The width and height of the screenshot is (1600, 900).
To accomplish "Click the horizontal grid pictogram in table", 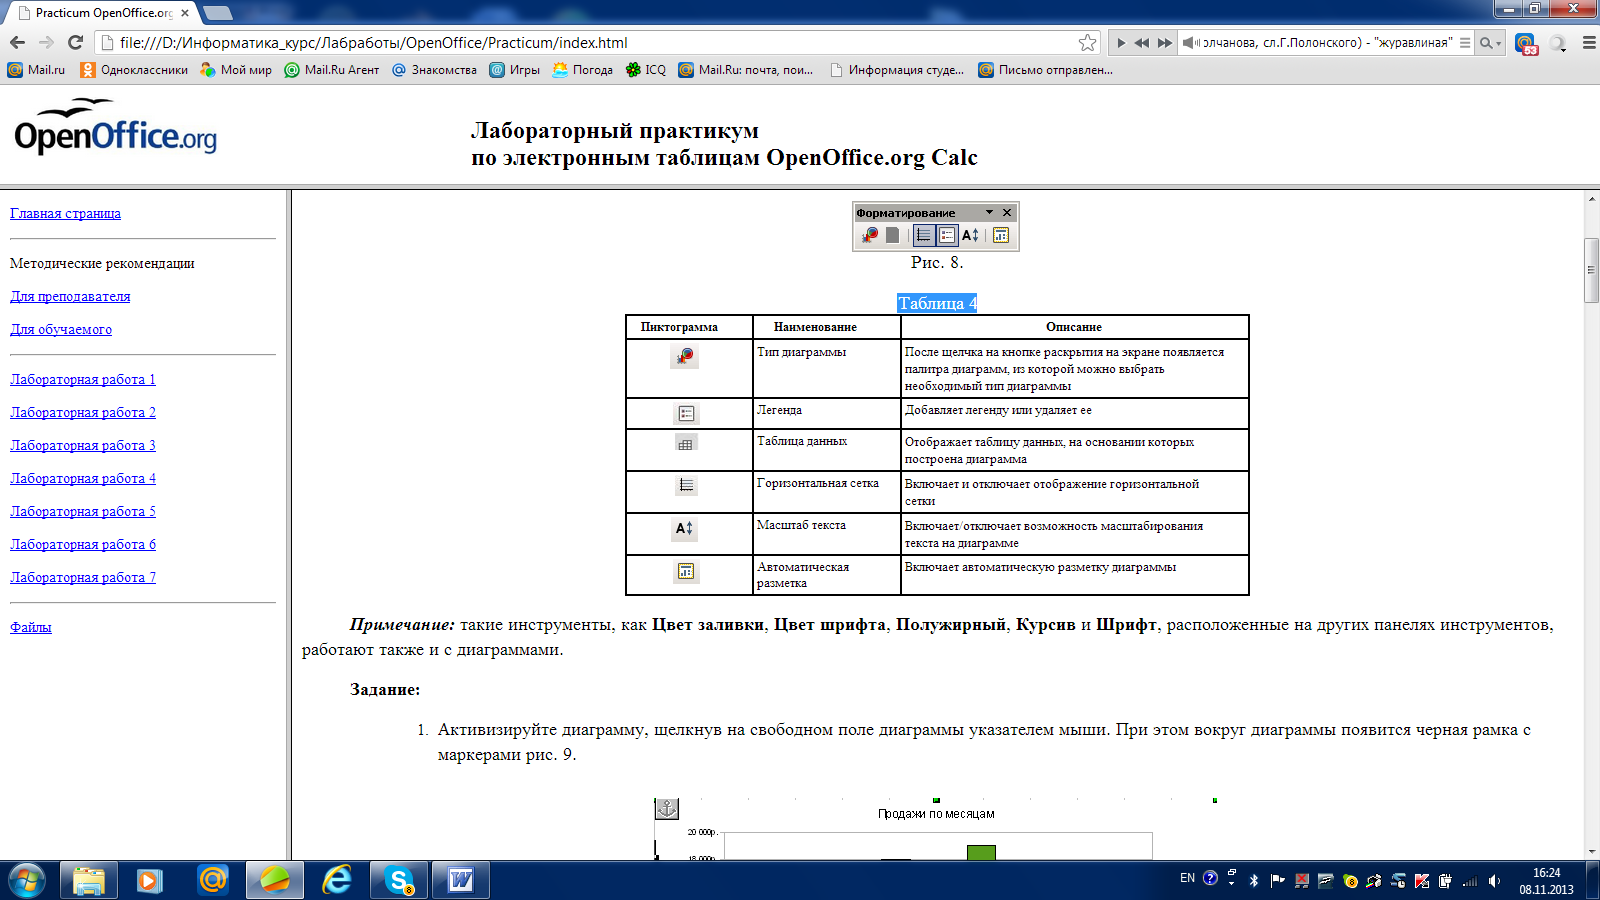I will tap(686, 485).
